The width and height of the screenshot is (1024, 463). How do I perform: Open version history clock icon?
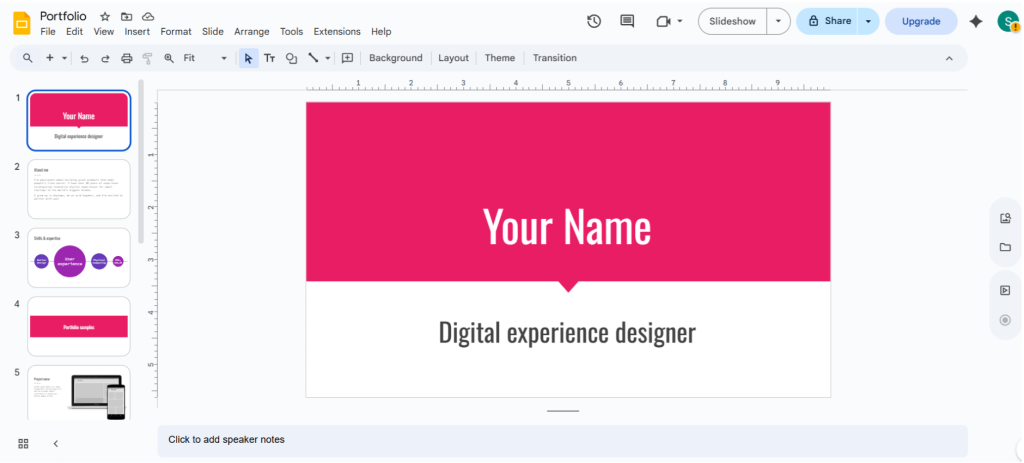[594, 21]
